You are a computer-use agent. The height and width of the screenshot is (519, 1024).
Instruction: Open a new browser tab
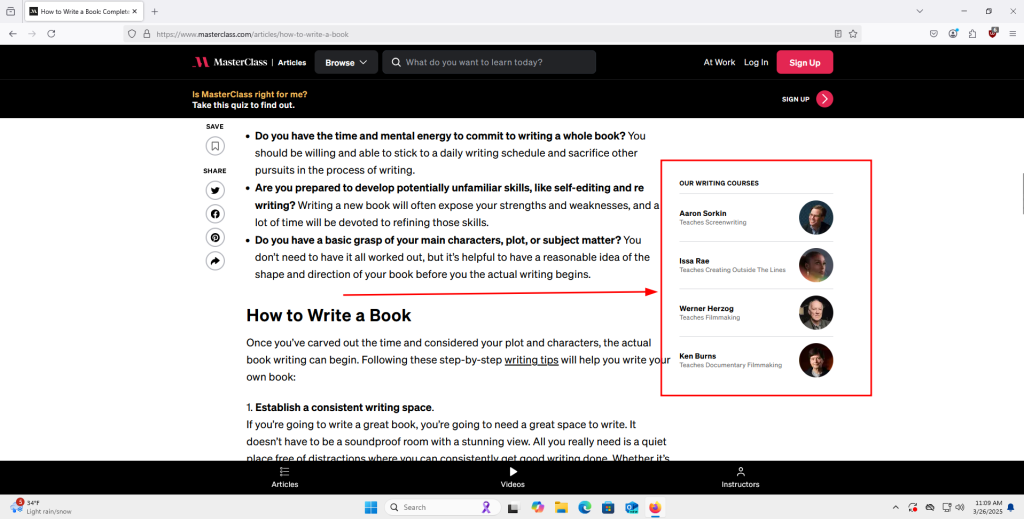click(154, 11)
